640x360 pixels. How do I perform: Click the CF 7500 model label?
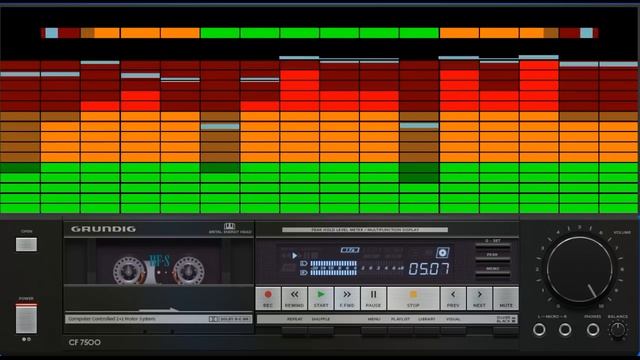click(x=85, y=342)
